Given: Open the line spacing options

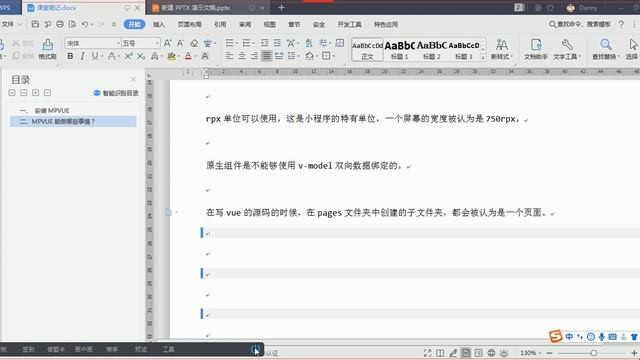Looking at the screenshot, I should coord(292,56).
